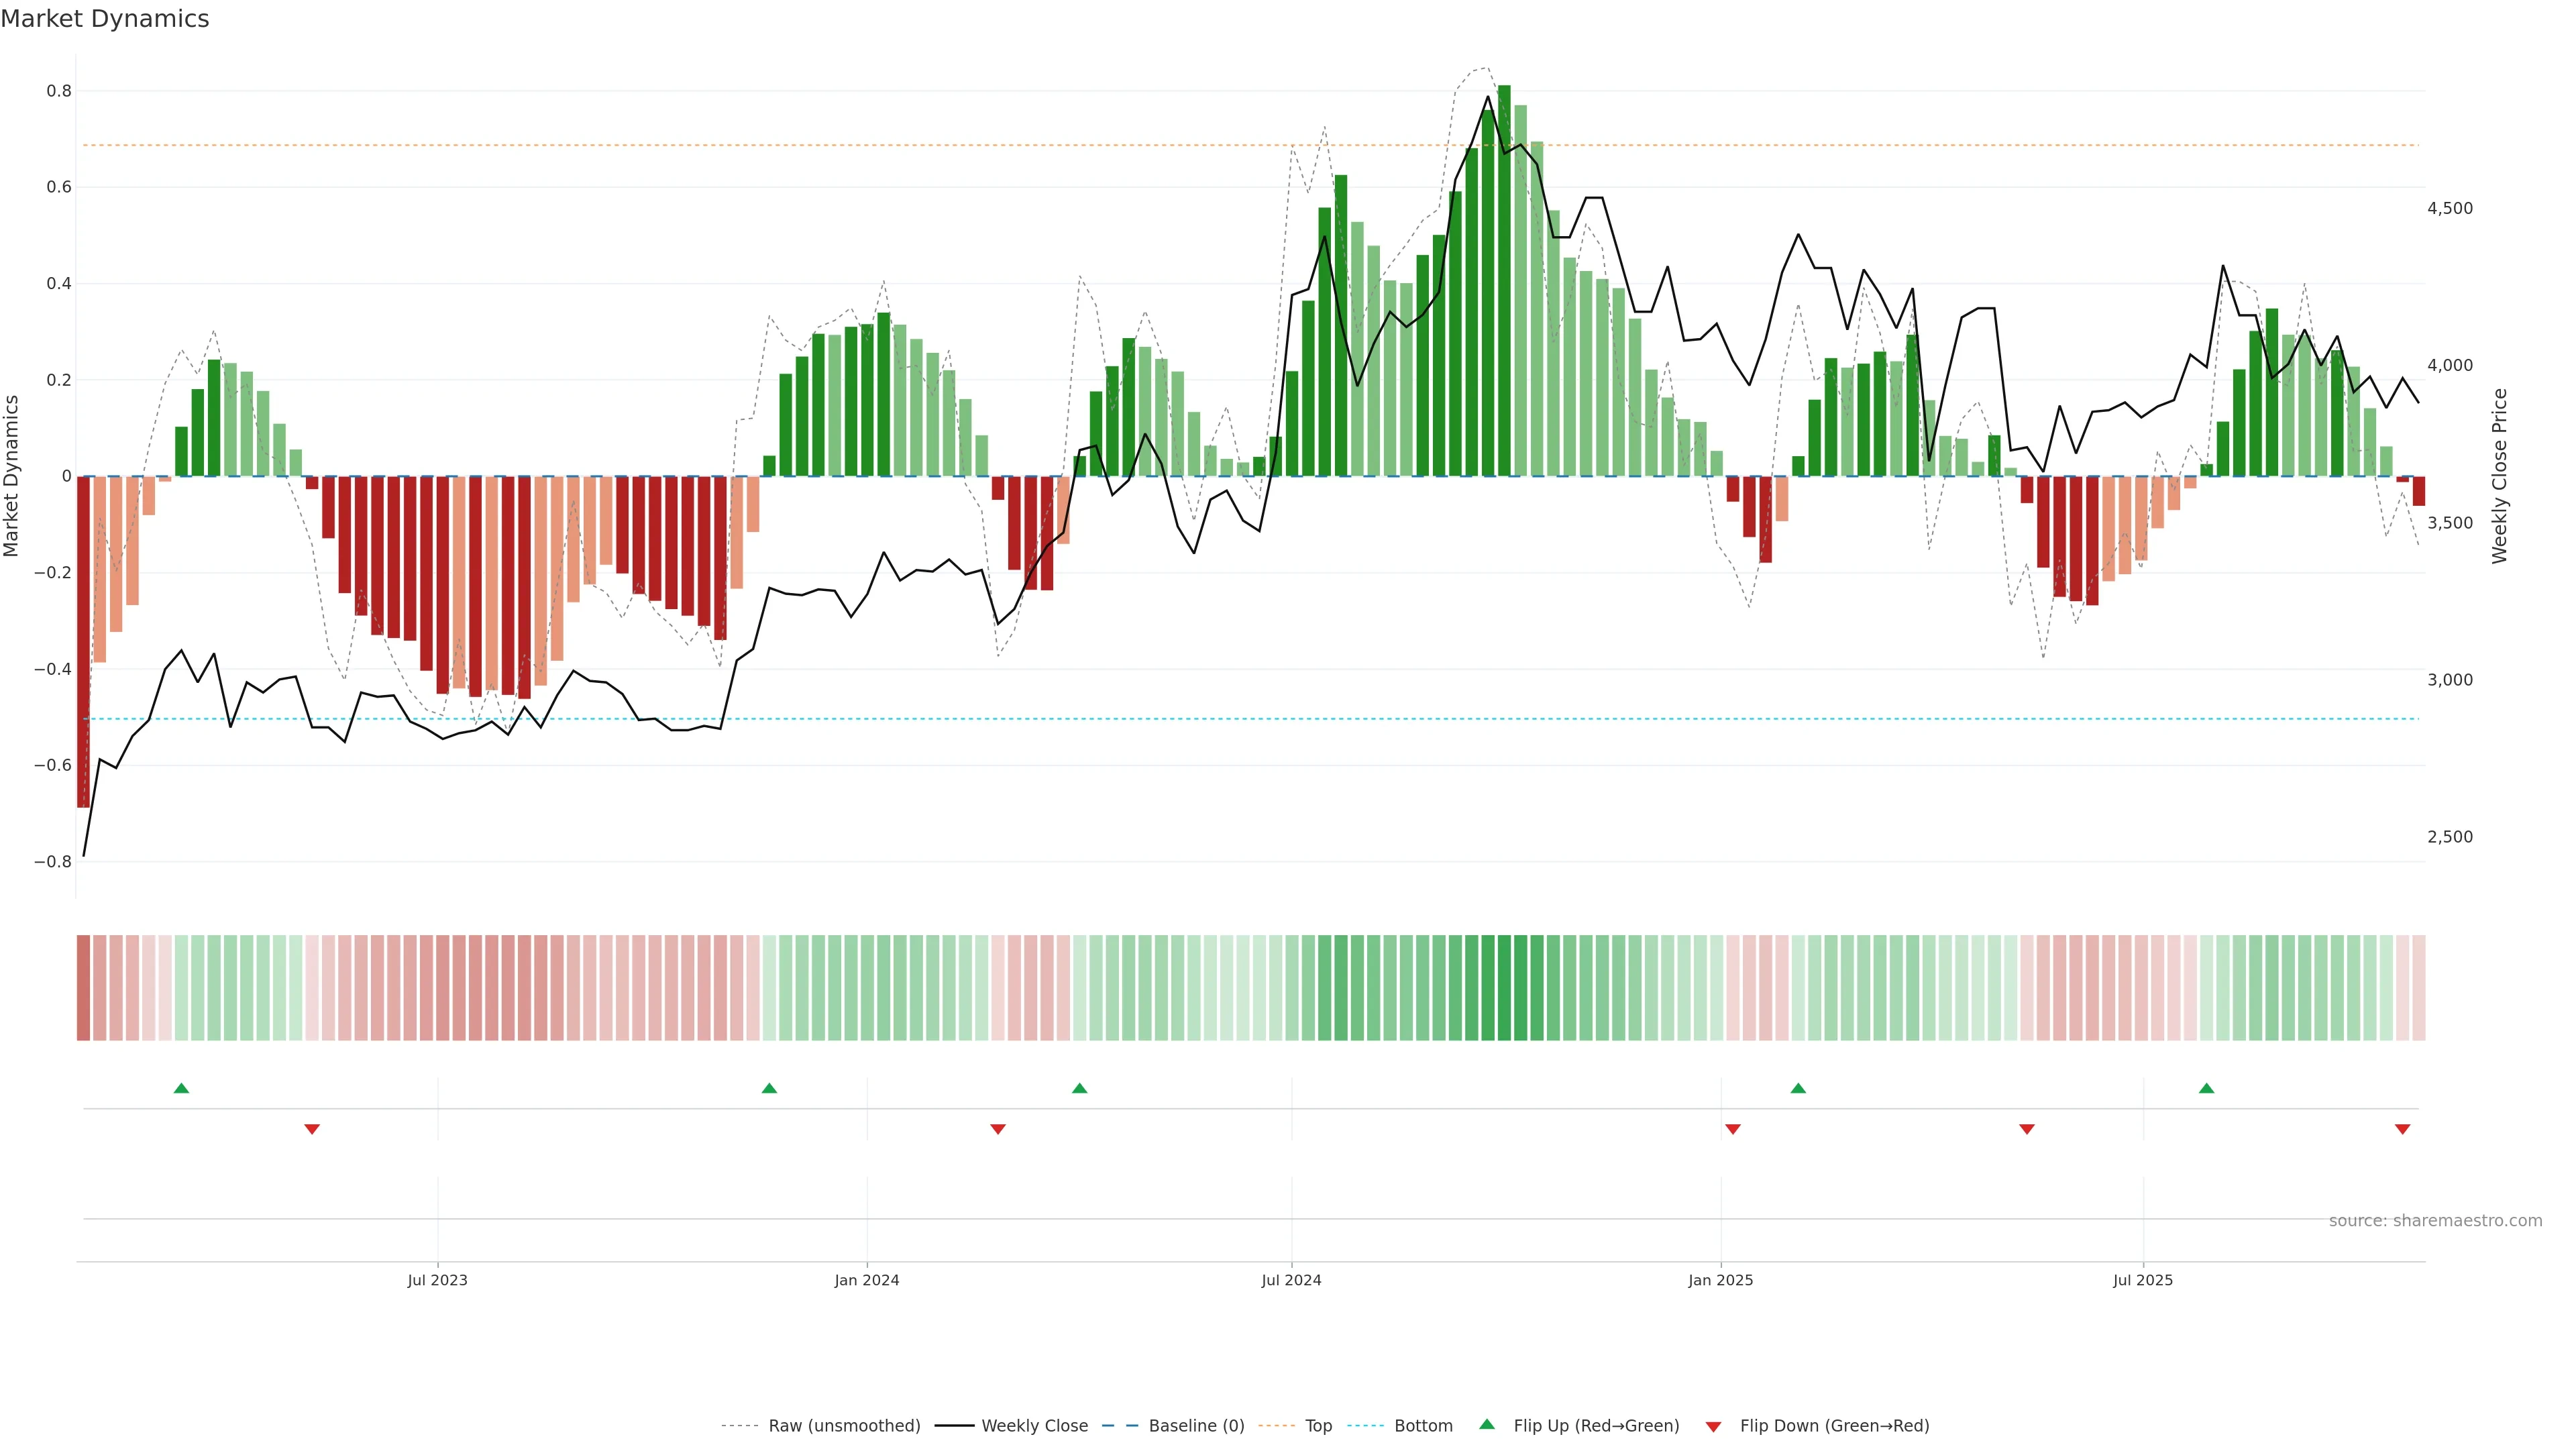Click the darkest green cell in heatmap strip
Screen dimensions: 2576x1449
coord(1504,988)
